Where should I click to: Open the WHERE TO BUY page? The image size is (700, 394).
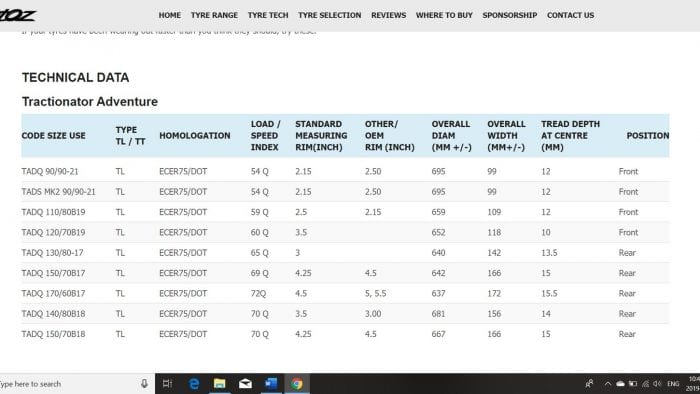pyautogui.click(x=444, y=15)
